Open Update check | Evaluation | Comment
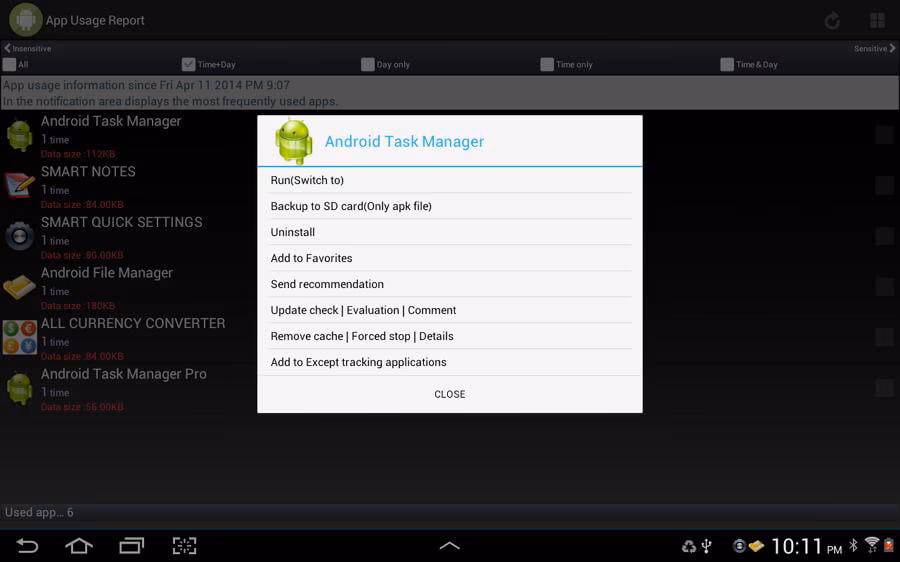900x562 pixels. [450, 310]
